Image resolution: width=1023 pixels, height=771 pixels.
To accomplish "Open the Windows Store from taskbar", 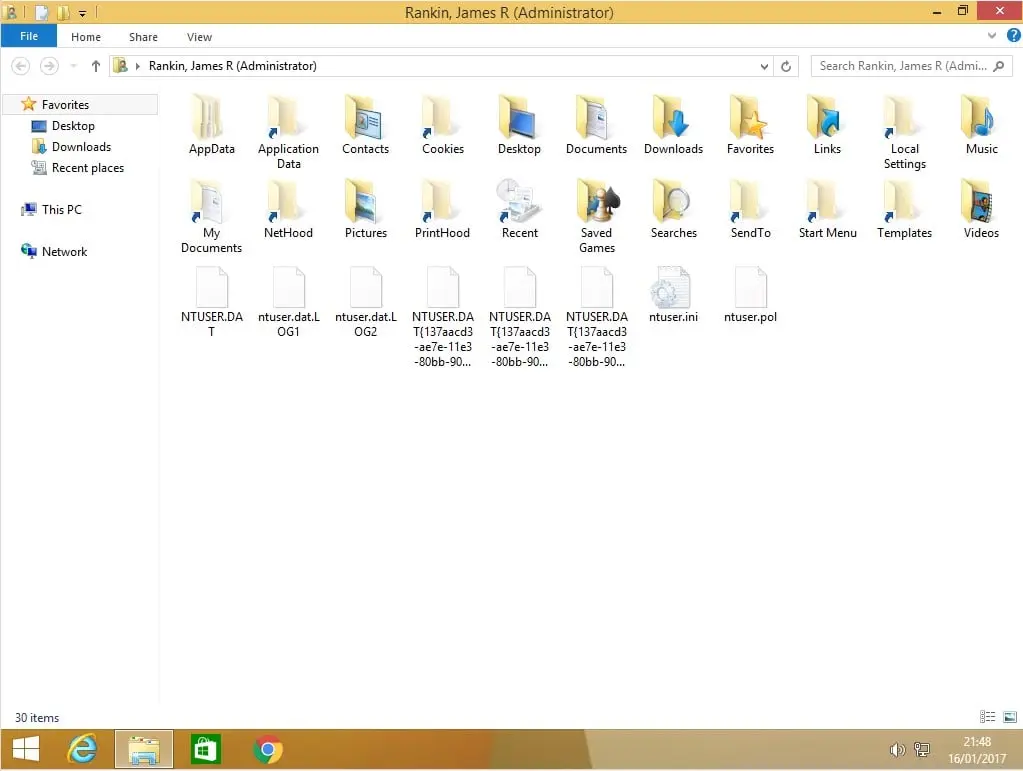I will [206, 749].
